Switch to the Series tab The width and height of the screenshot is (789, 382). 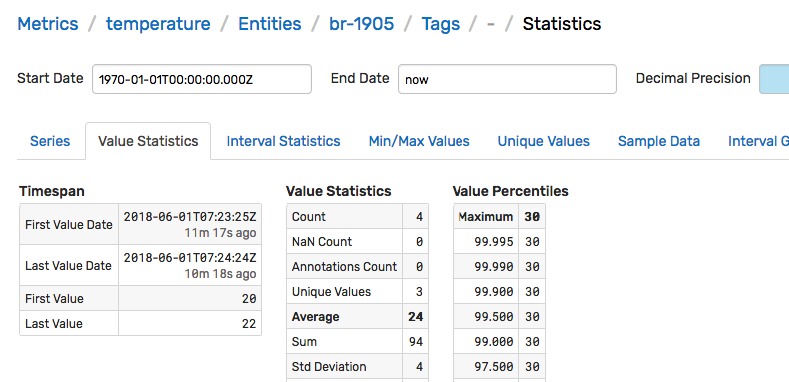pos(50,141)
